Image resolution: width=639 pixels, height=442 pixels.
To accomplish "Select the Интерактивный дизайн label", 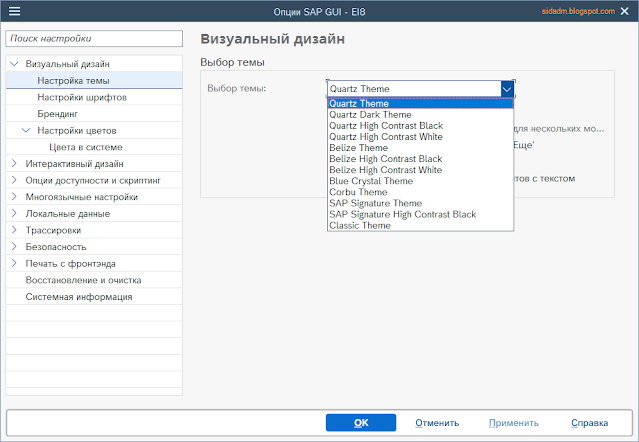I will [75, 164].
